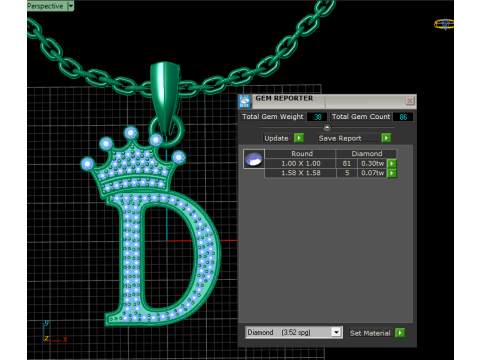This screenshot has width=480, height=360.
Task: Click the Gem Reporter panel icon
Action: coord(245,101)
